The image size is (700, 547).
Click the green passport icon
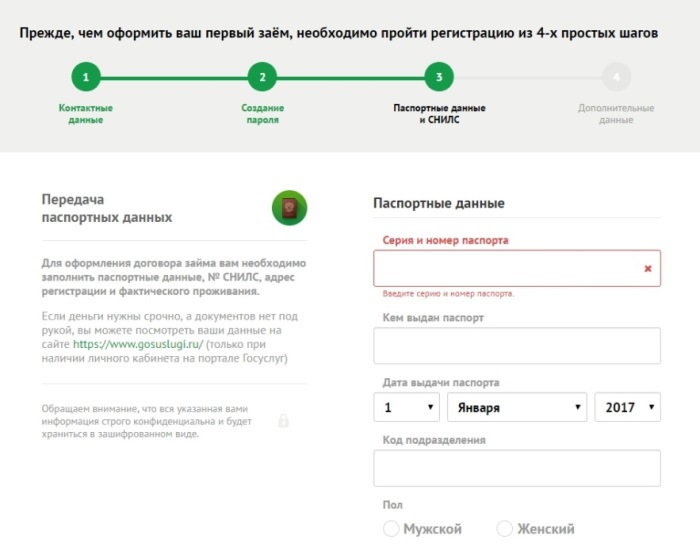tap(289, 208)
